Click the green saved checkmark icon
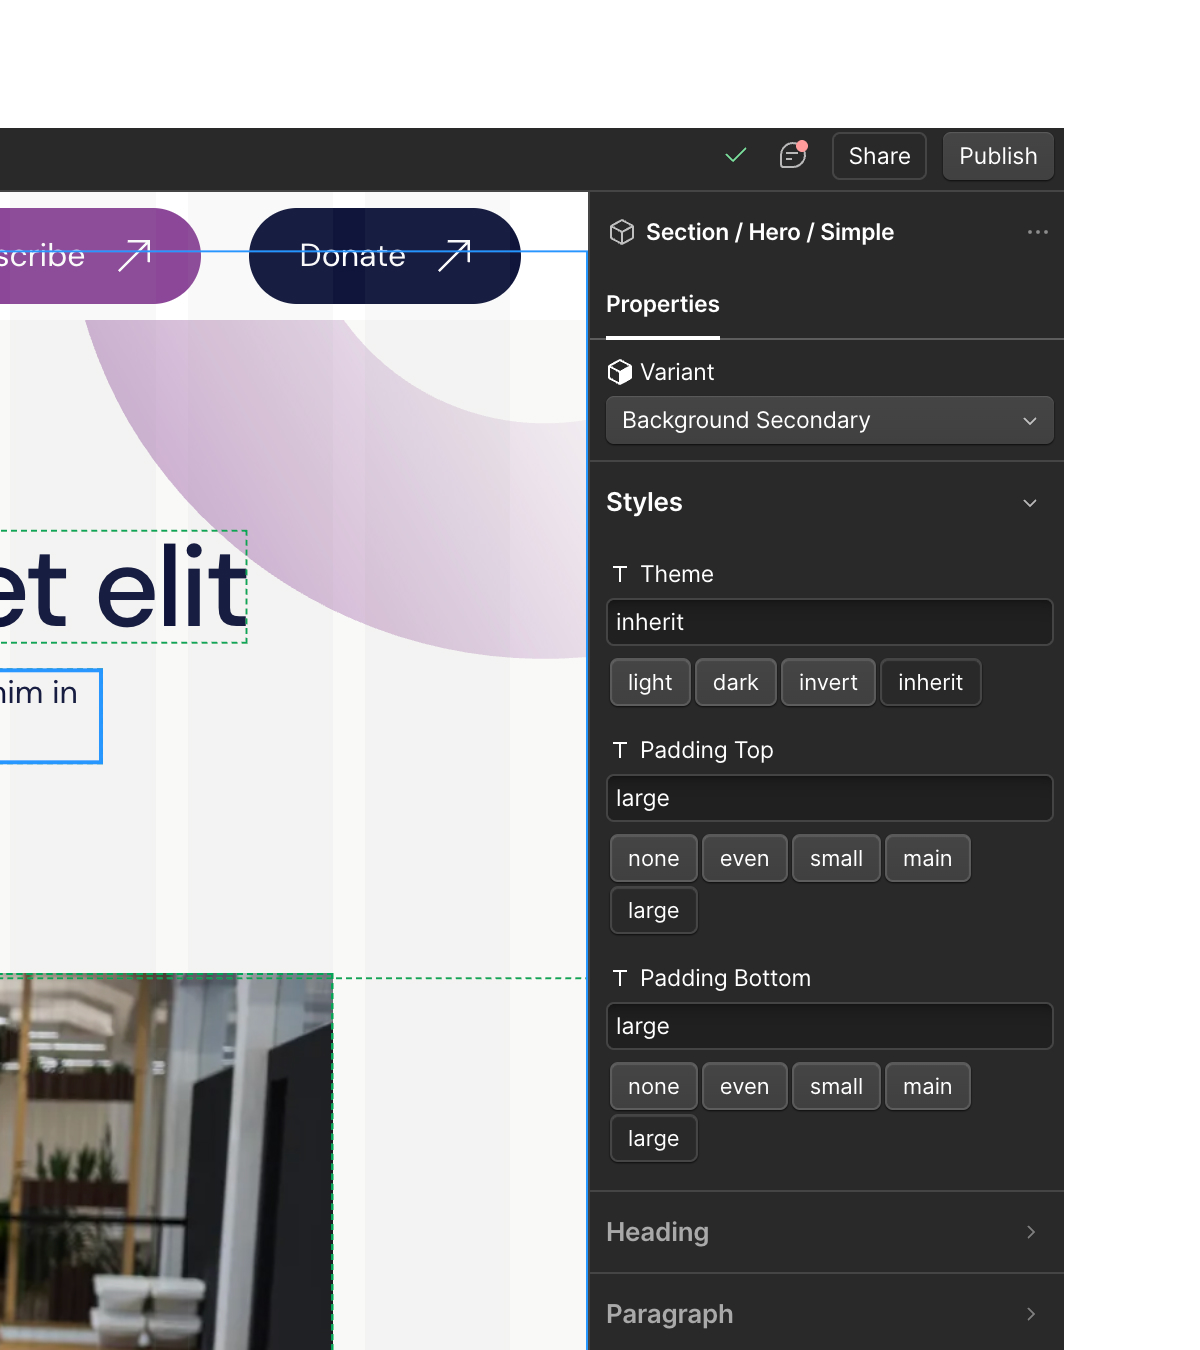The image size is (1200, 1350). pos(736,155)
